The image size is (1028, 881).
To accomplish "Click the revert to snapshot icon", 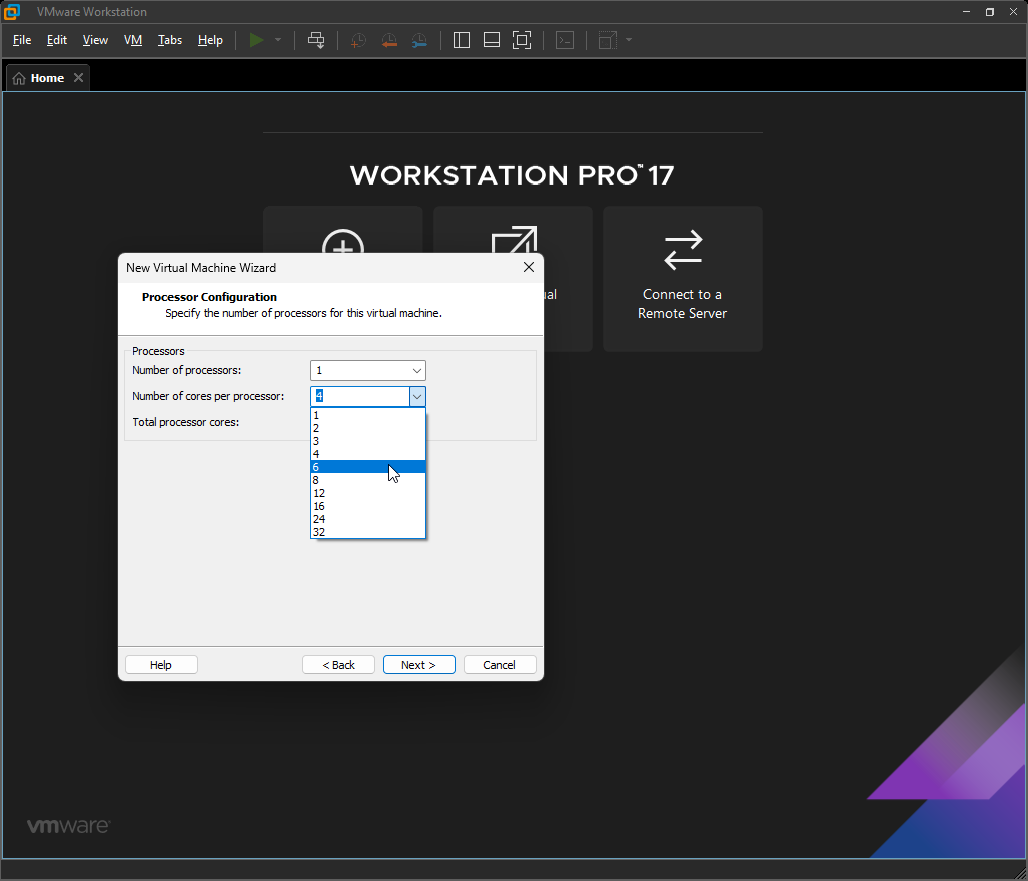I will [389, 40].
